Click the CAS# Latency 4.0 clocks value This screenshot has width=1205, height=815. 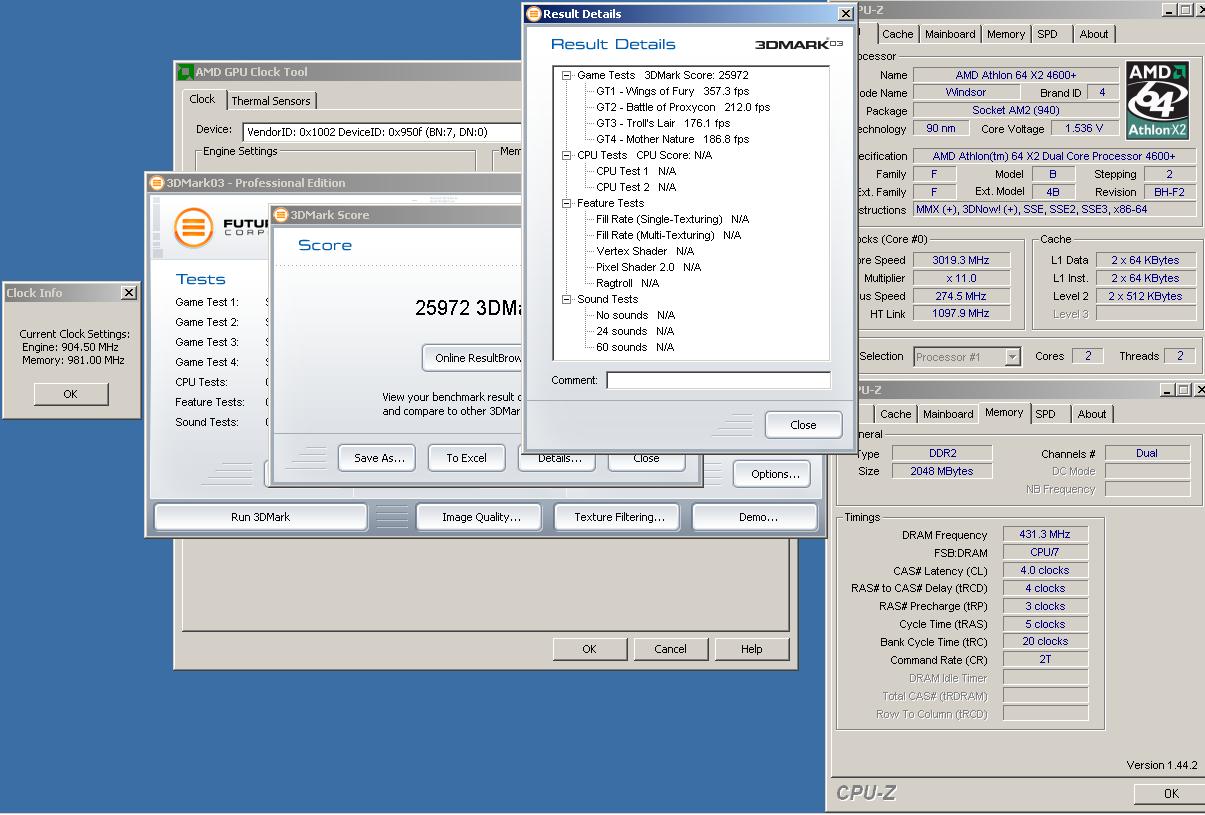1045,571
